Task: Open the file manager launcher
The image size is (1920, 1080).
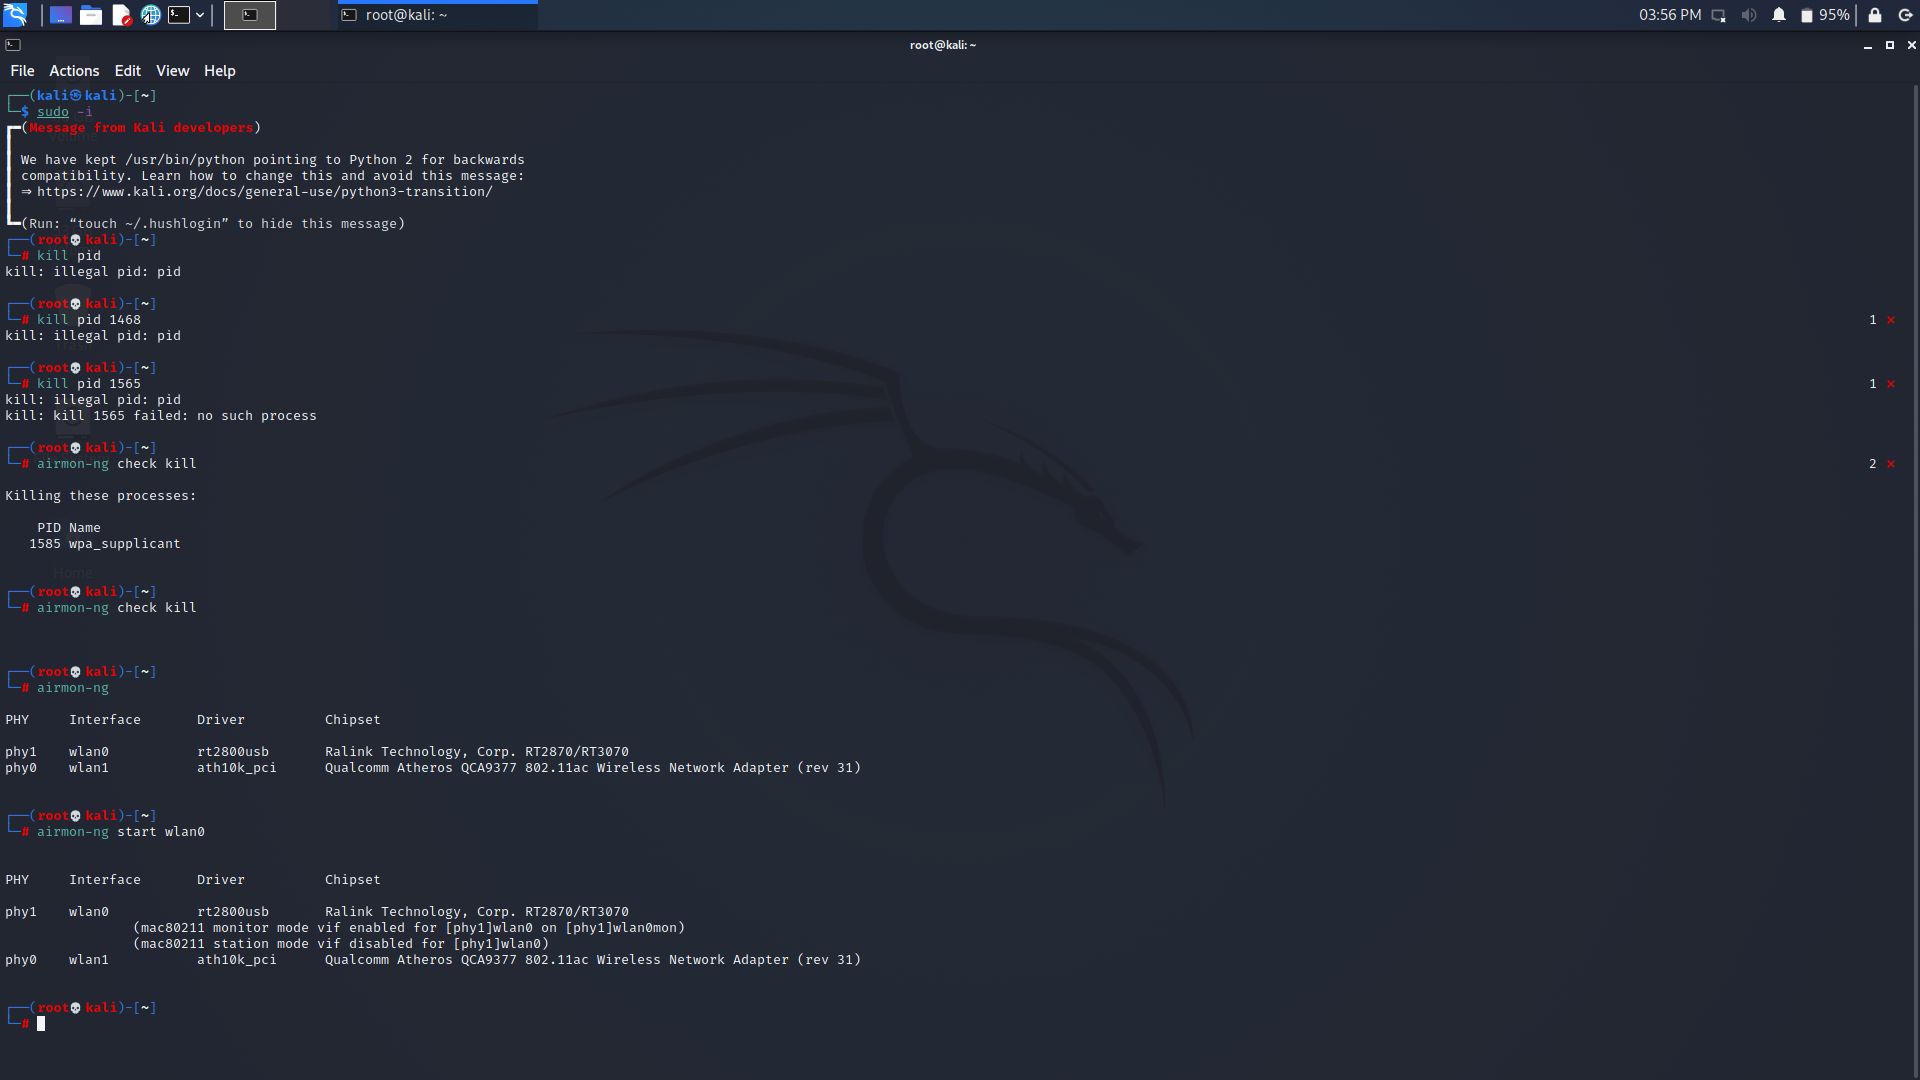Action: coord(91,15)
